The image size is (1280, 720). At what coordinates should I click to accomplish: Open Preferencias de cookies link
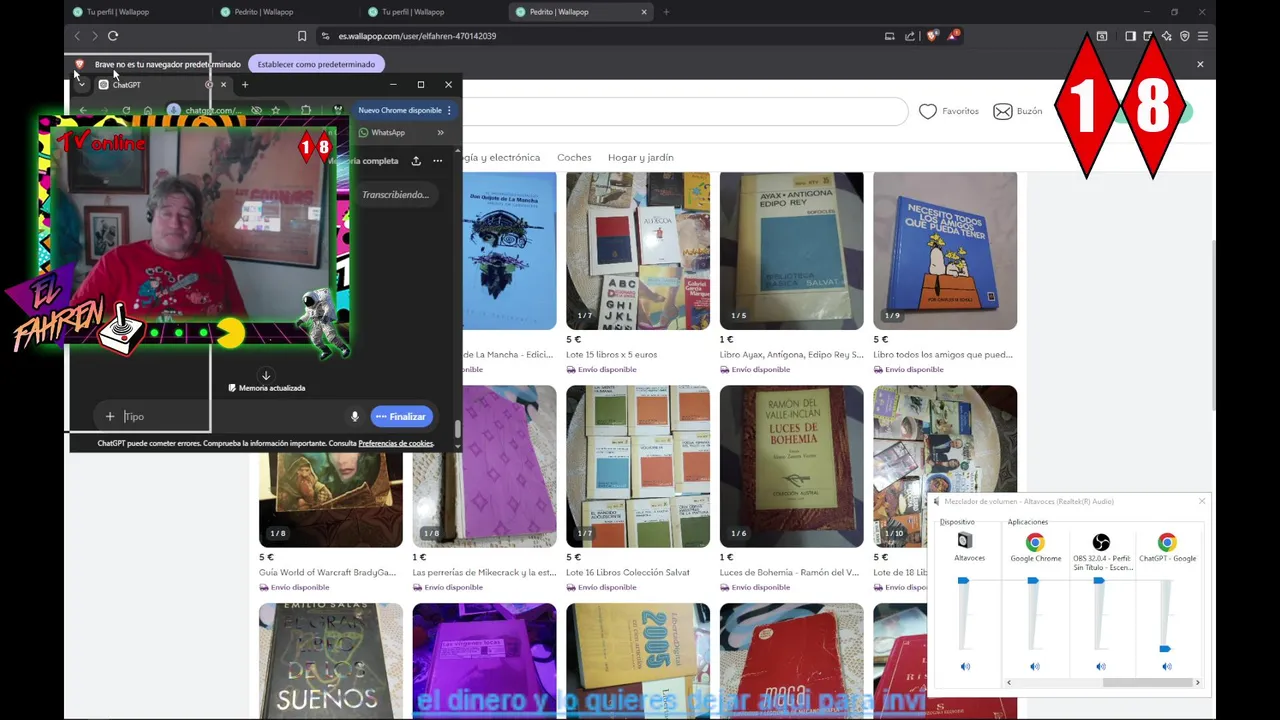pyautogui.click(x=396, y=443)
